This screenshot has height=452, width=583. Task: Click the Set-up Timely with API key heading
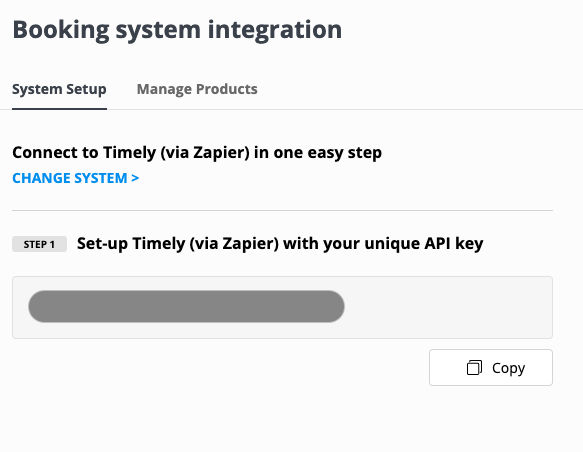tap(280, 244)
